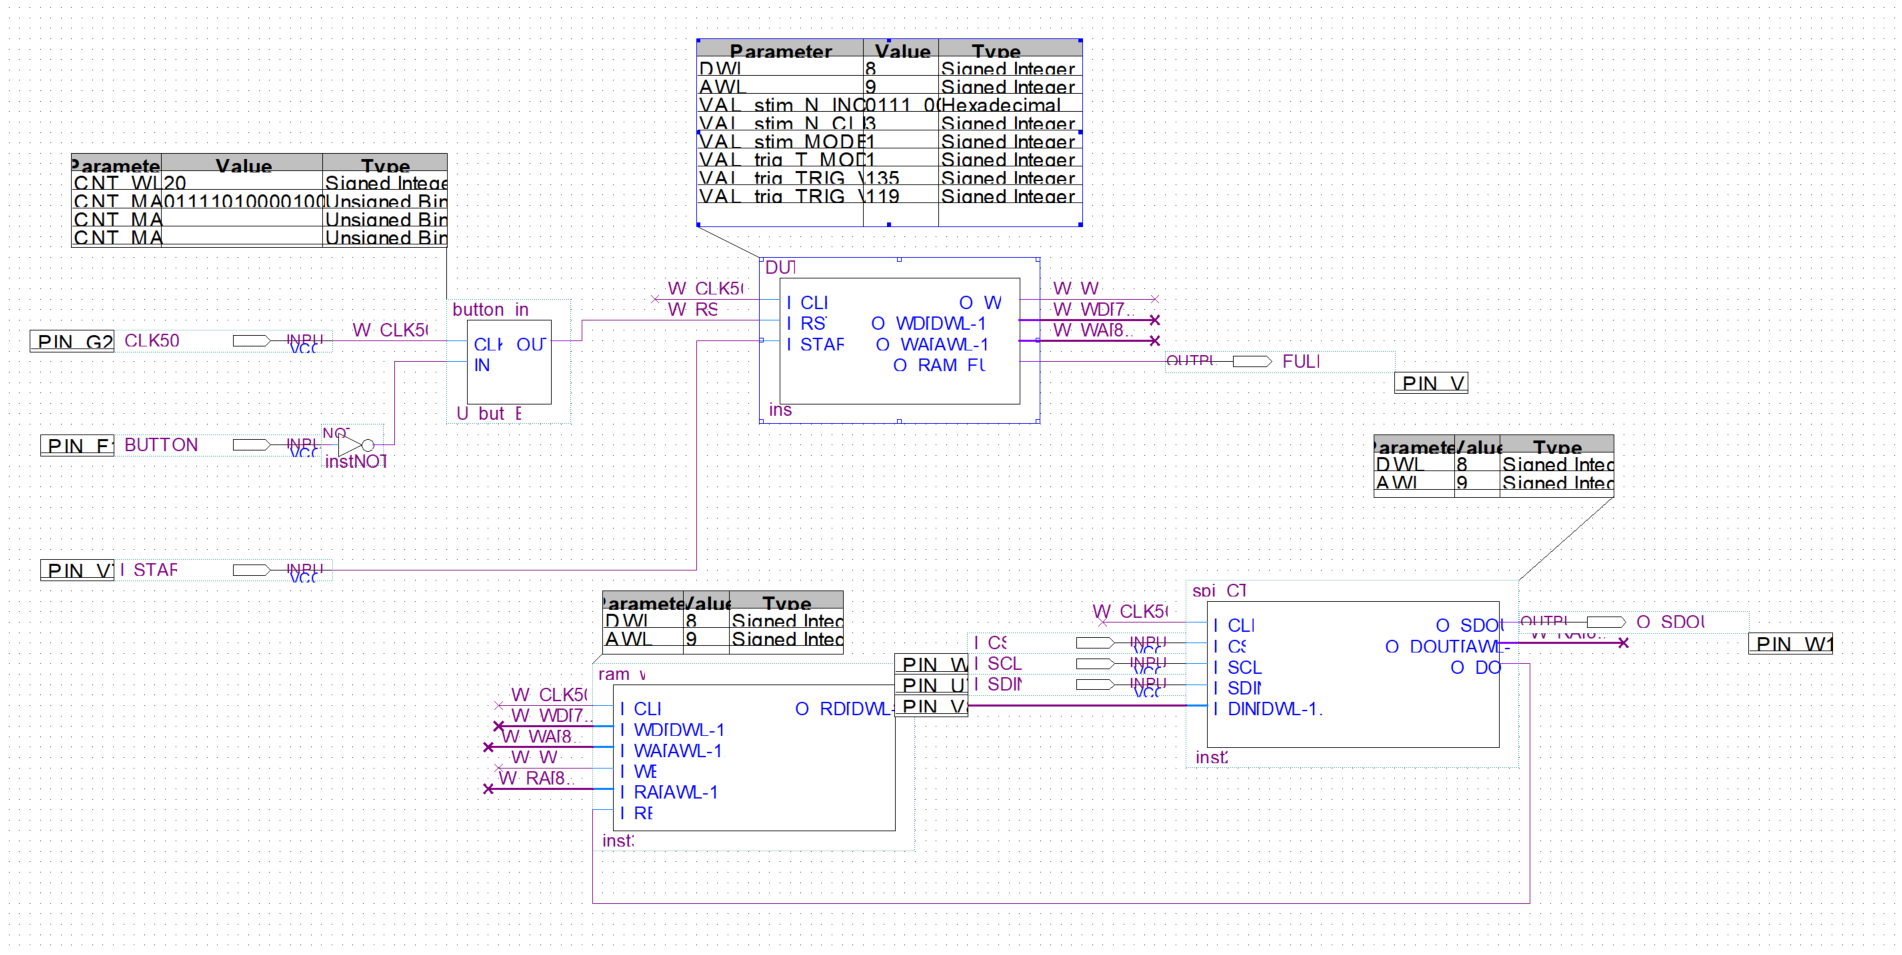Click IN port on button_in block

[482, 366]
